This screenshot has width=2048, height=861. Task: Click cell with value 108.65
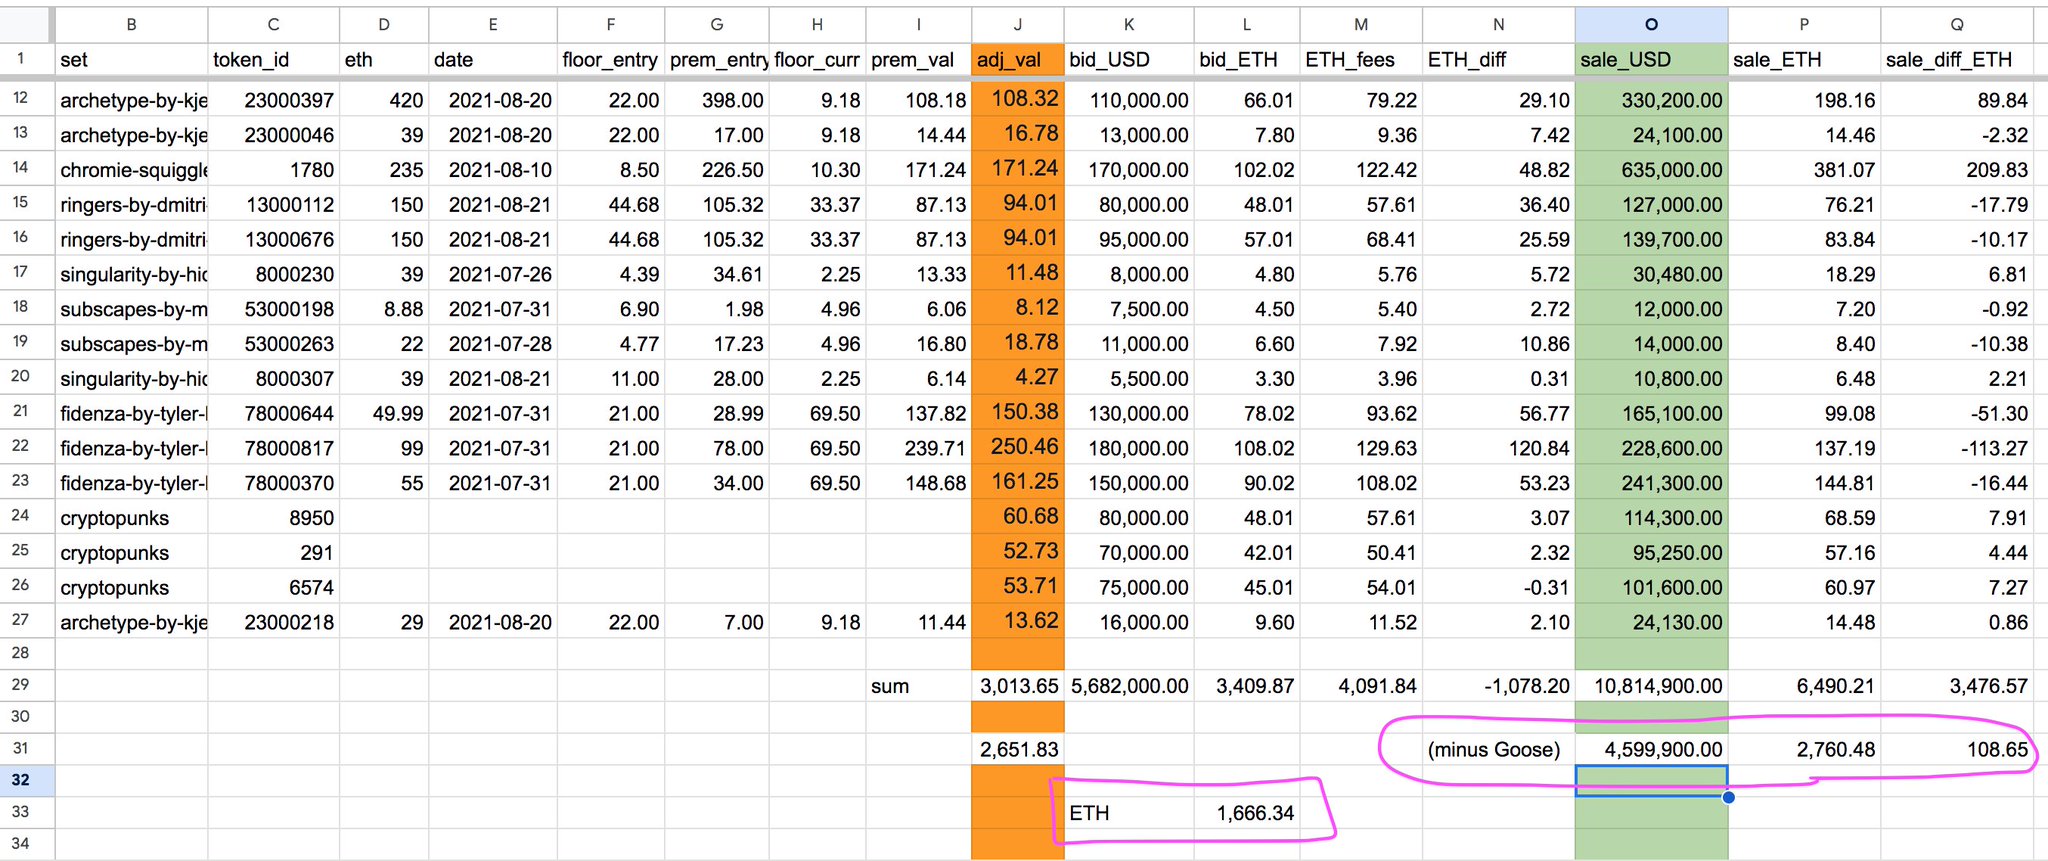pyautogui.click(x=1956, y=750)
